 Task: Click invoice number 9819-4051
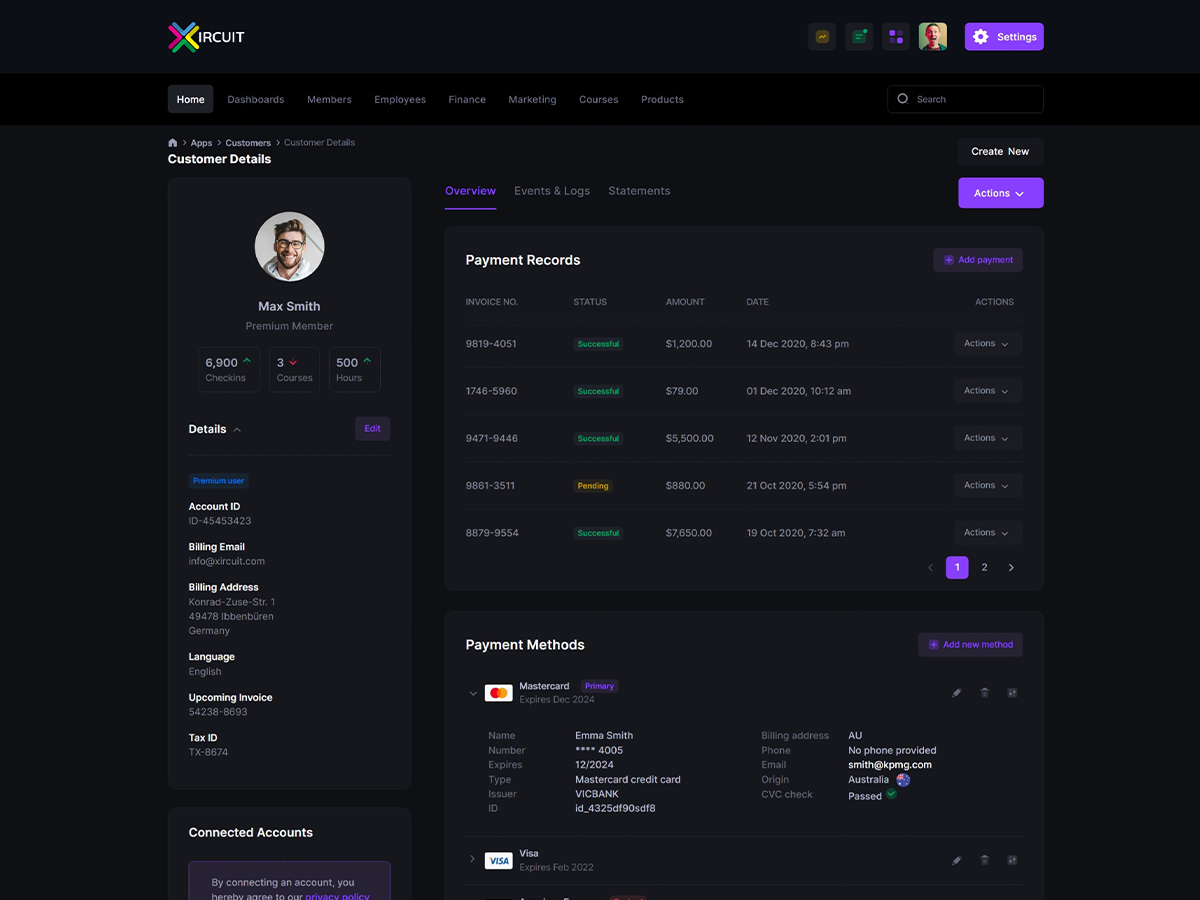pyautogui.click(x=491, y=344)
